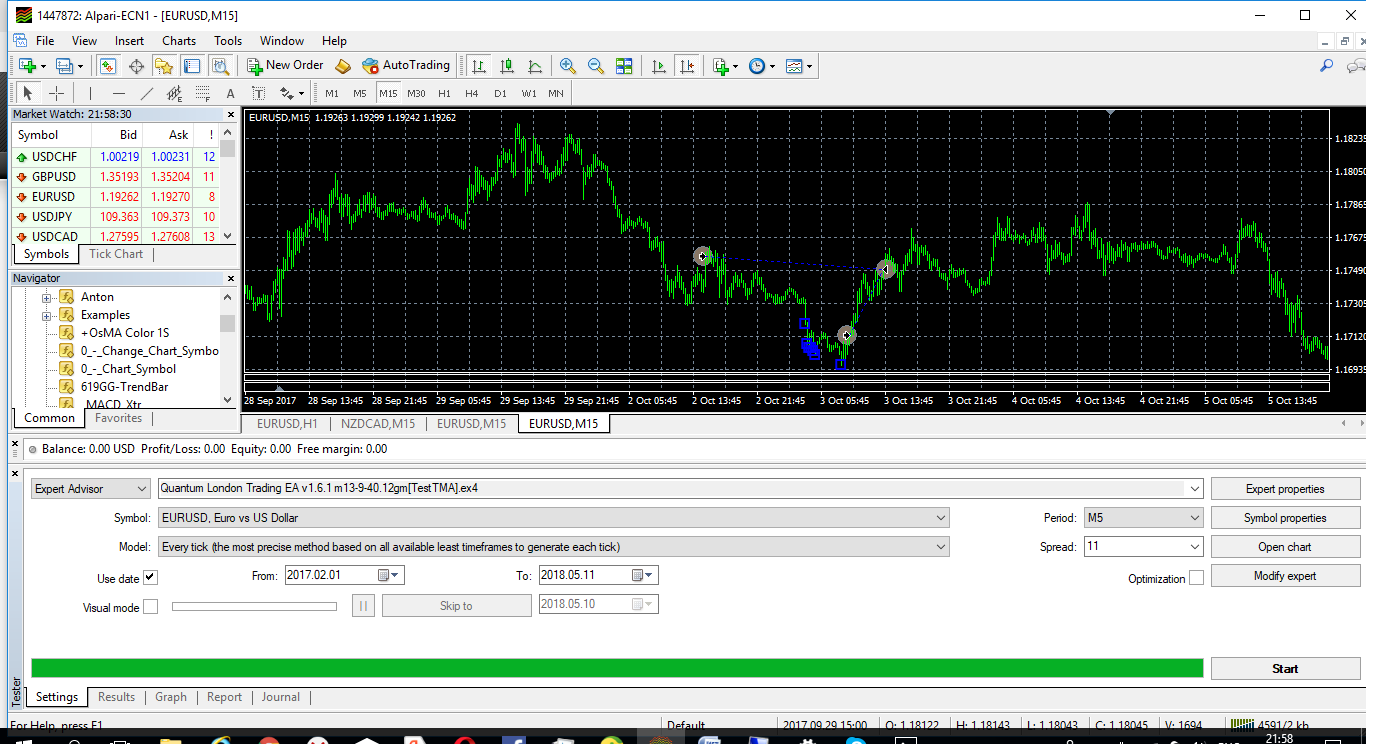
Task: Expand the Anton folder in Navigator
Action: click(x=46, y=297)
